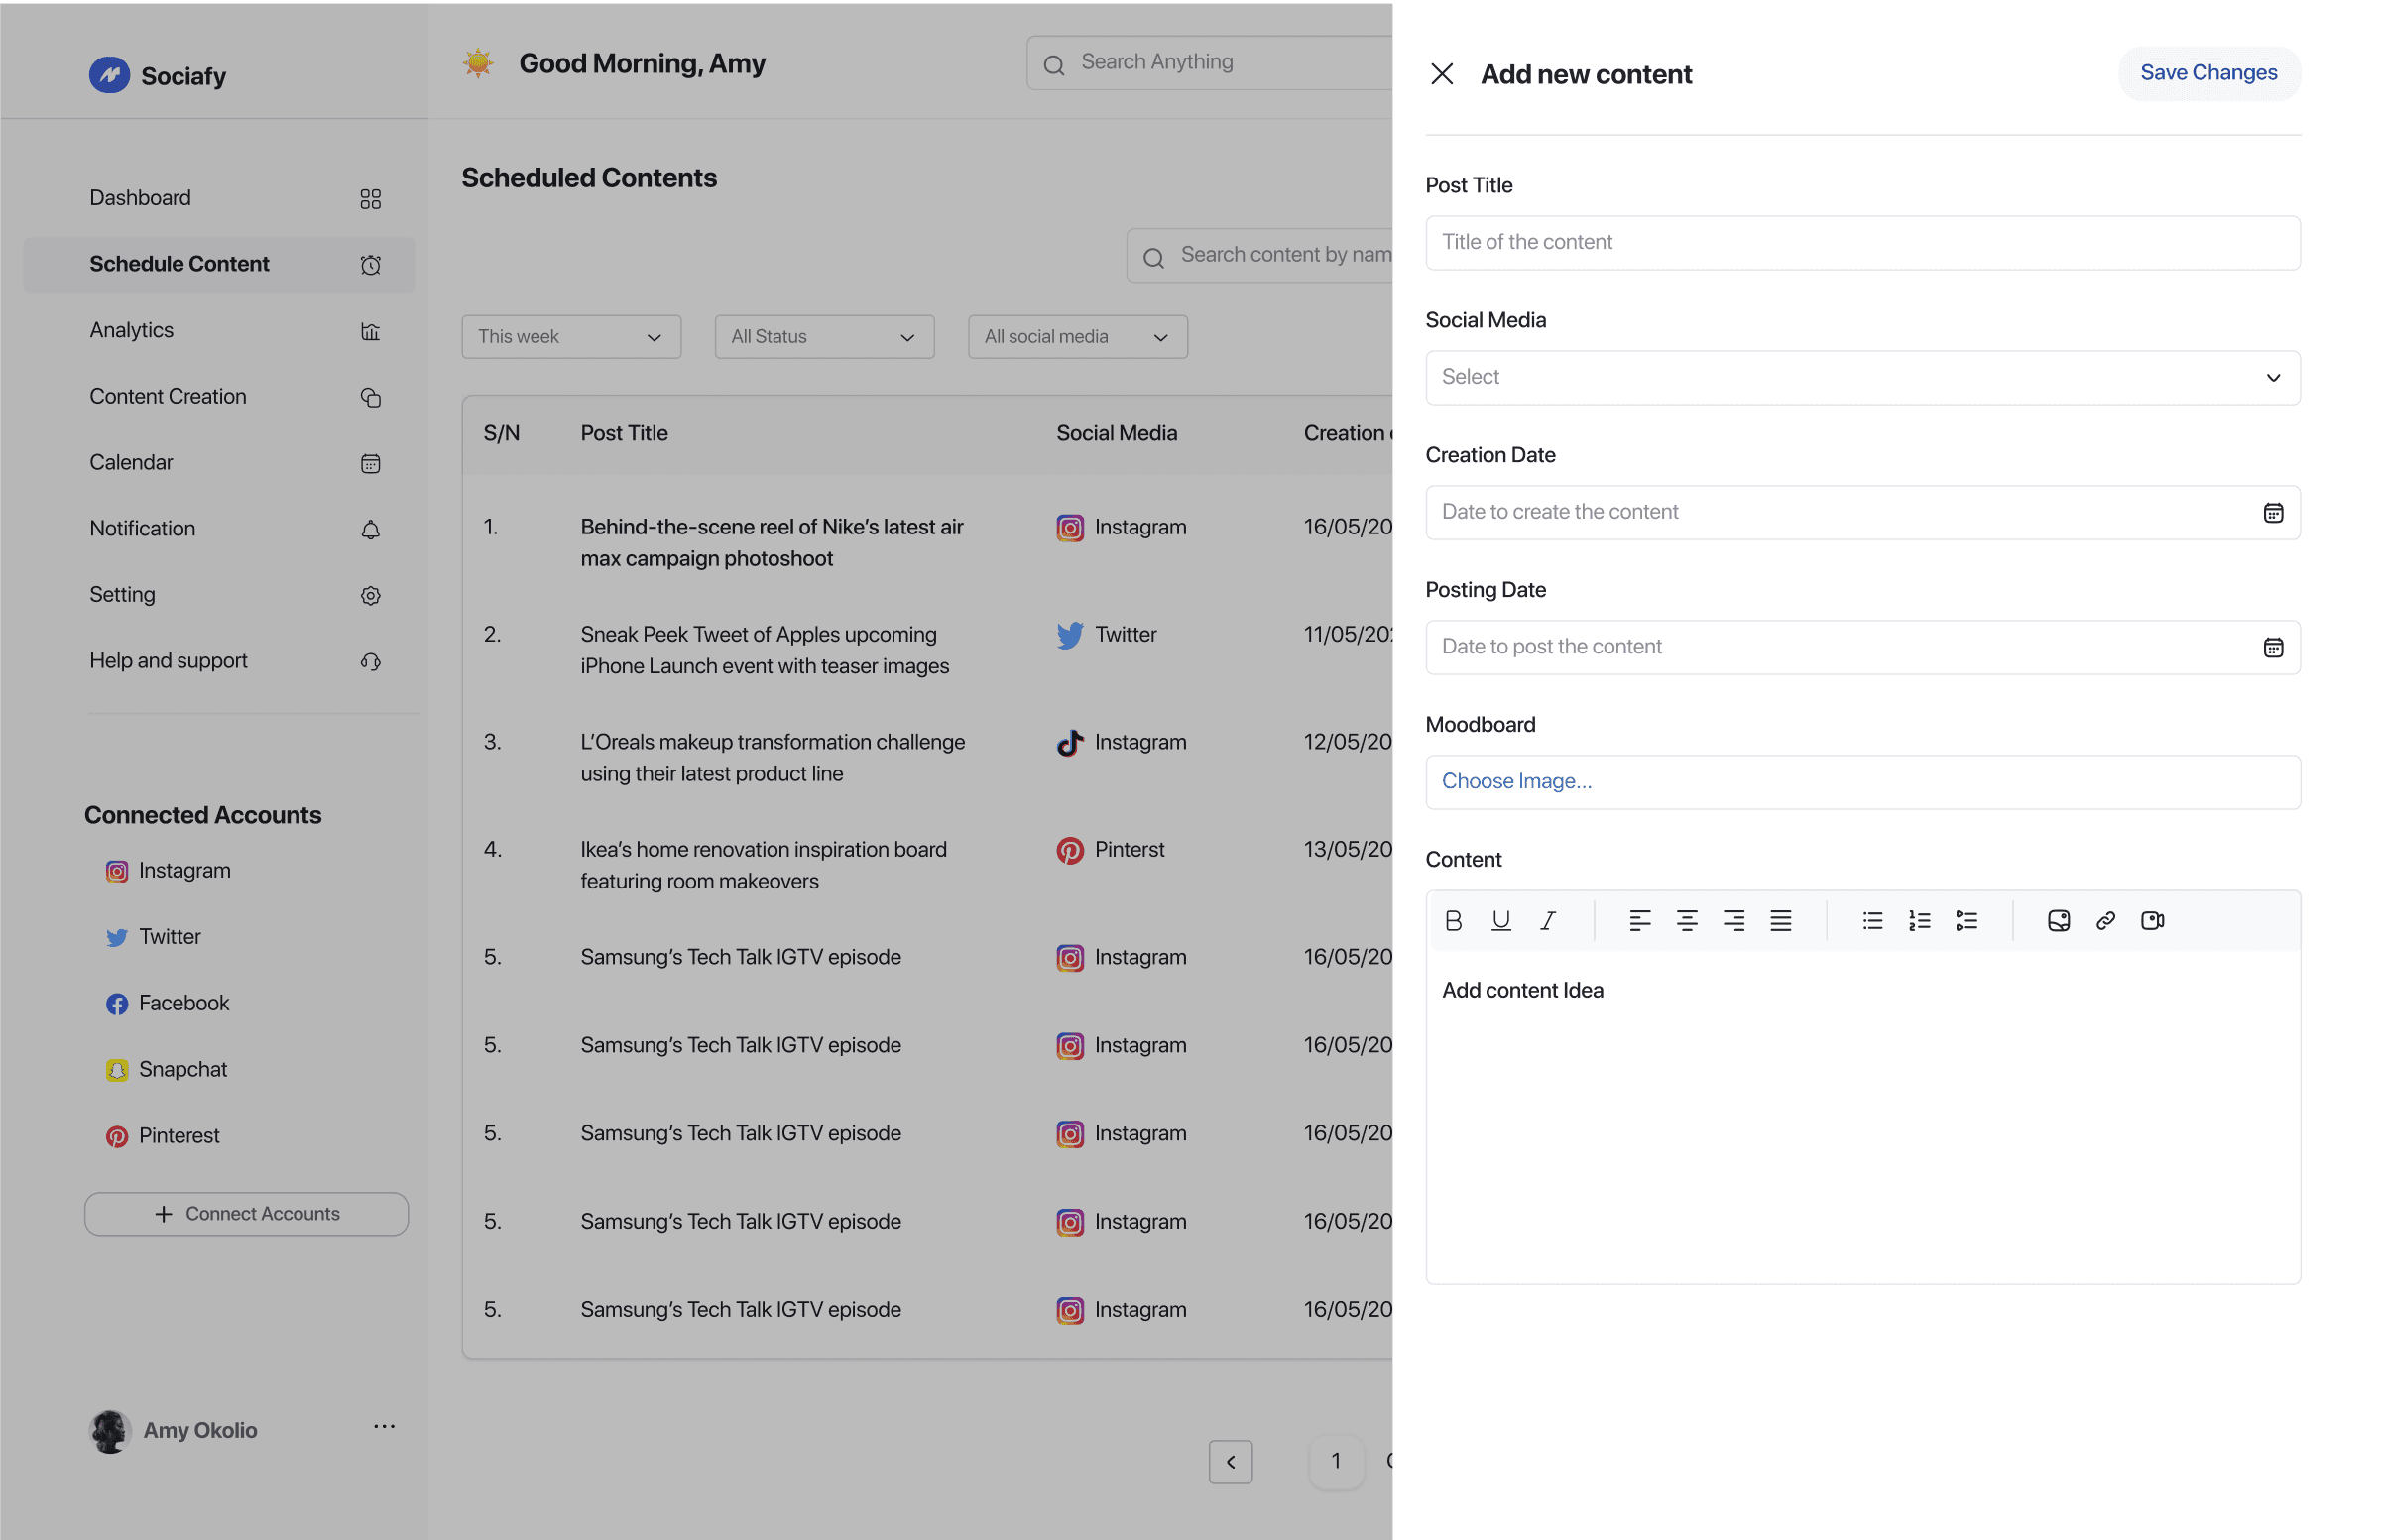
Task: Open the This week filter dropdown
Action: pos(571,337)
